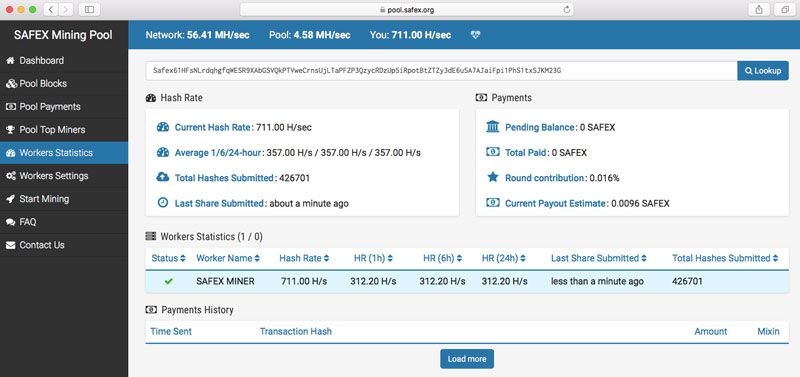
Task: Click Pending Balance bank icon
Action: click(493, 127)
